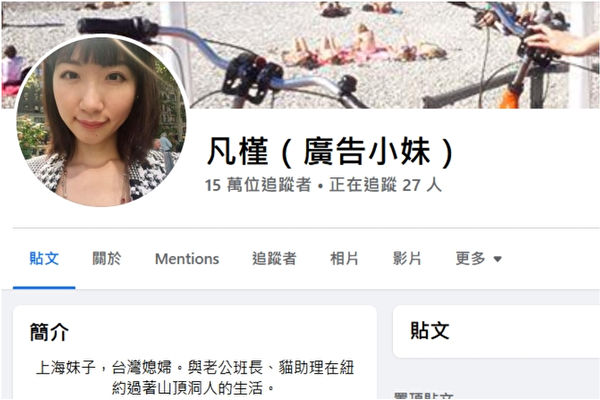Image resolution: width=600 pixels, height=400 pixels.
Task: Open the circular profile picture
Action: pos(101,121)
